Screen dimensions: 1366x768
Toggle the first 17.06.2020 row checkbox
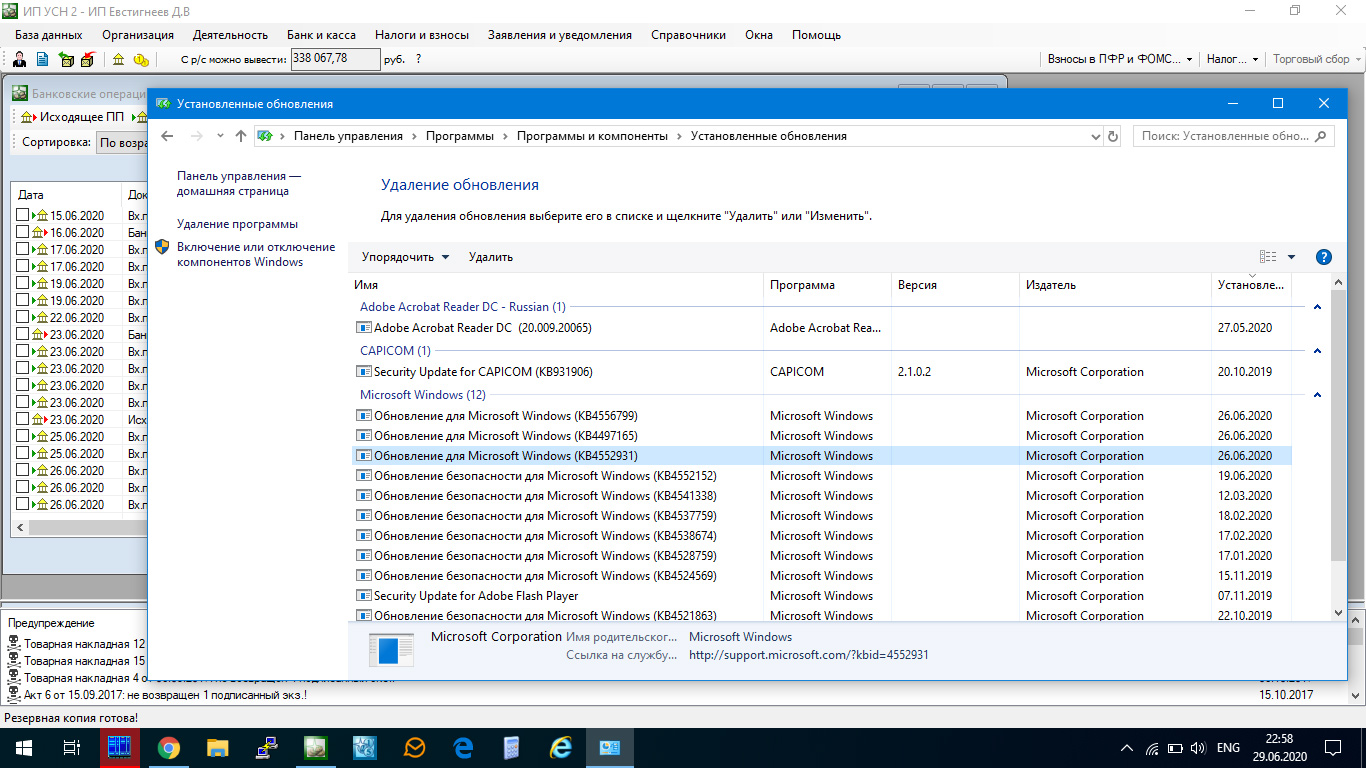point(23,249)
